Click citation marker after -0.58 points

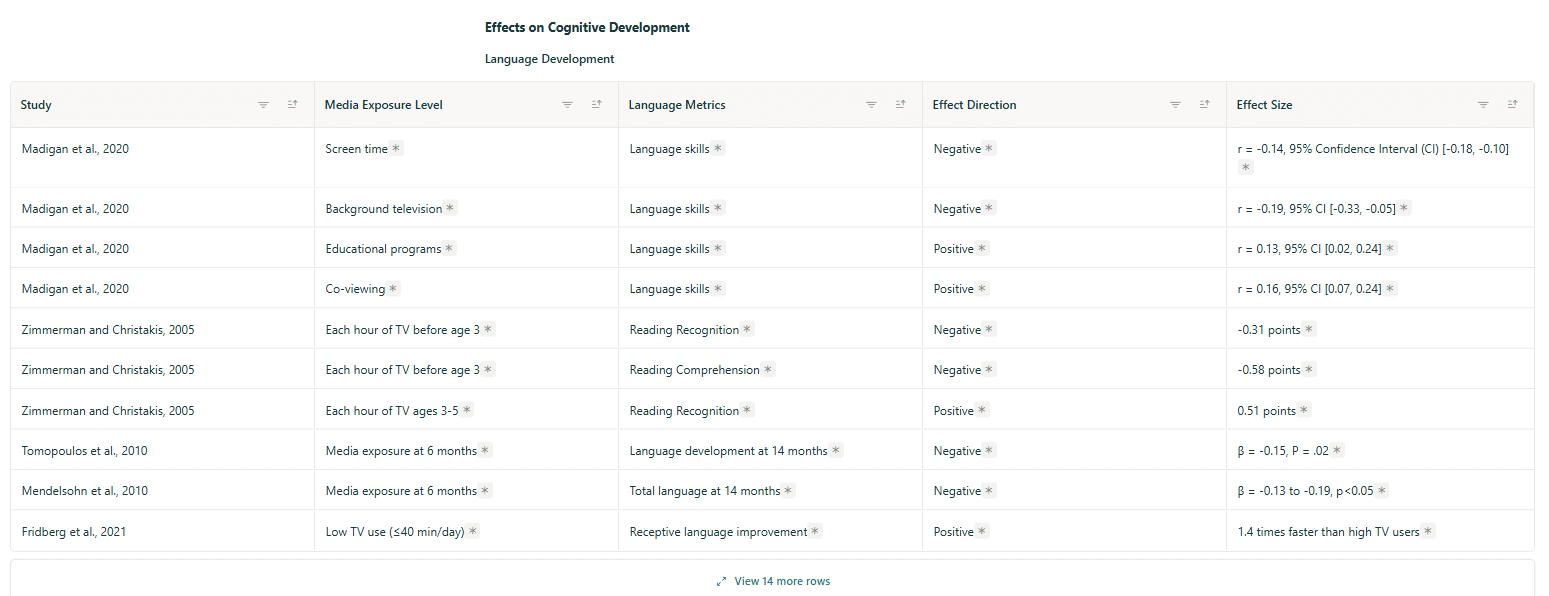pos(1309,370)
